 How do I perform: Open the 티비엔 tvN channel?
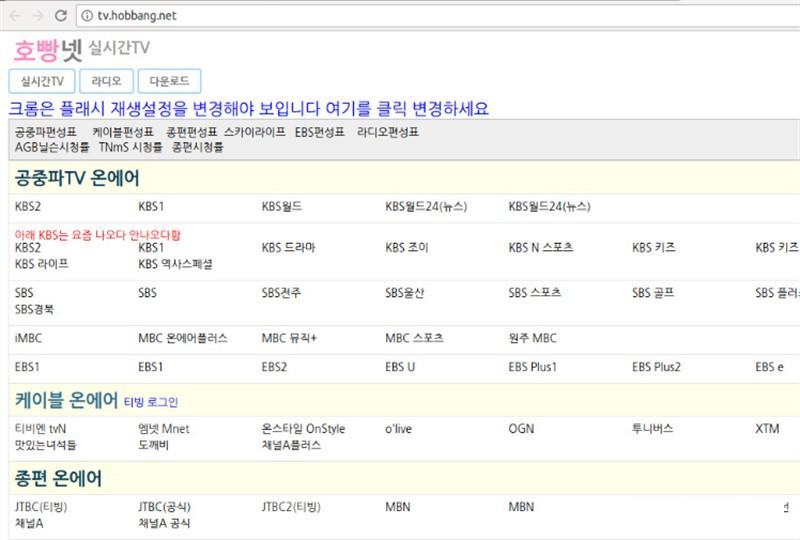40,429
